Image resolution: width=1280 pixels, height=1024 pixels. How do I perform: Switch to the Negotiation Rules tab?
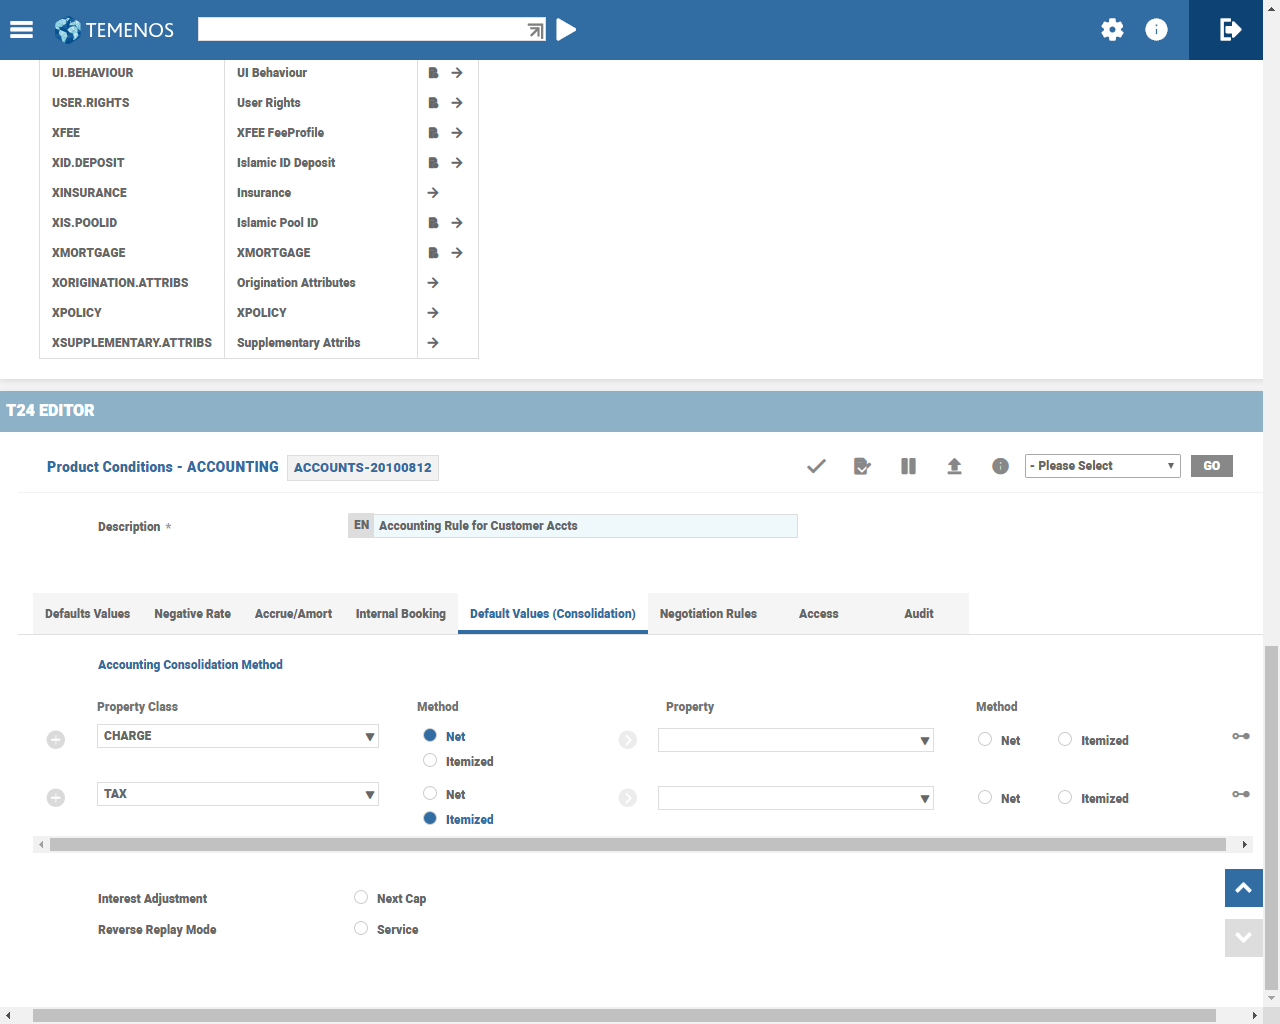point(708,614)
